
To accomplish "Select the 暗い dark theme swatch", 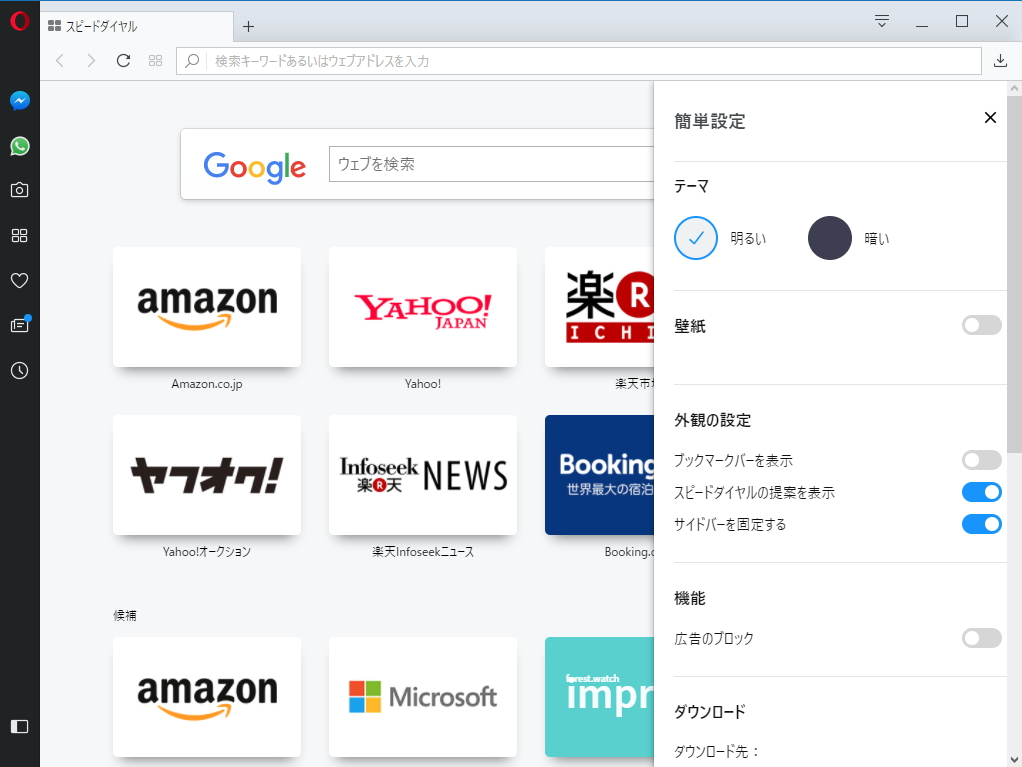I will tap(830, 238).
